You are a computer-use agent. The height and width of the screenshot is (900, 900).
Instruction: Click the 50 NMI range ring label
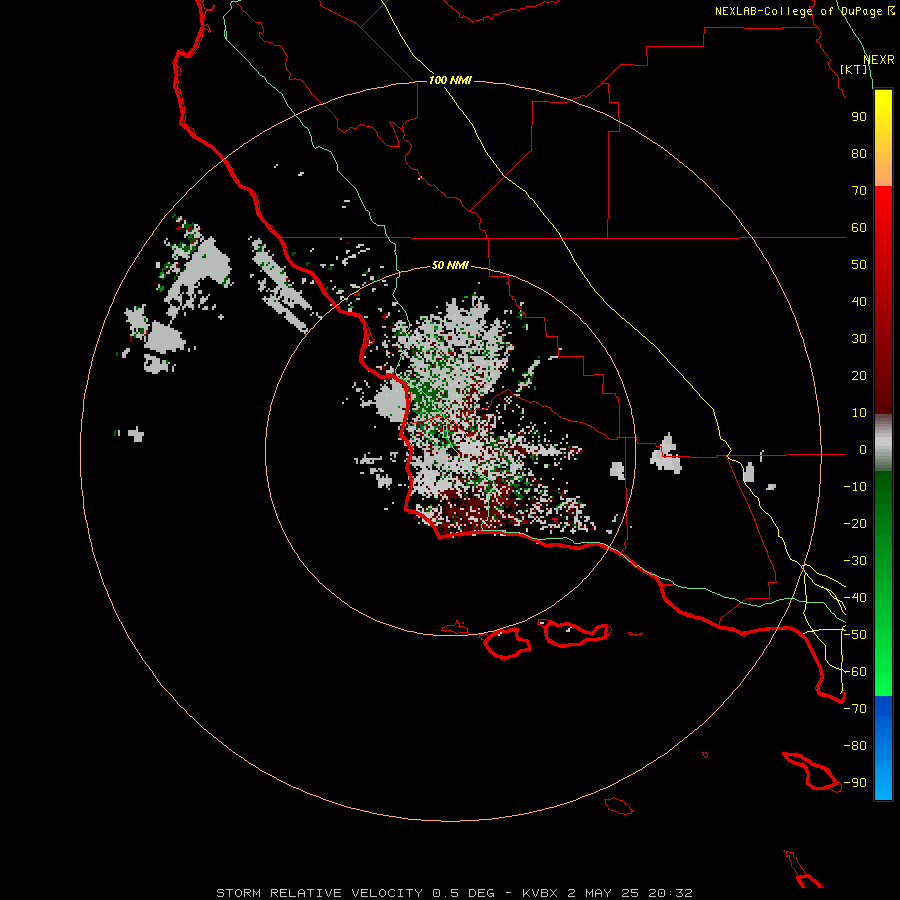[450, 265]
